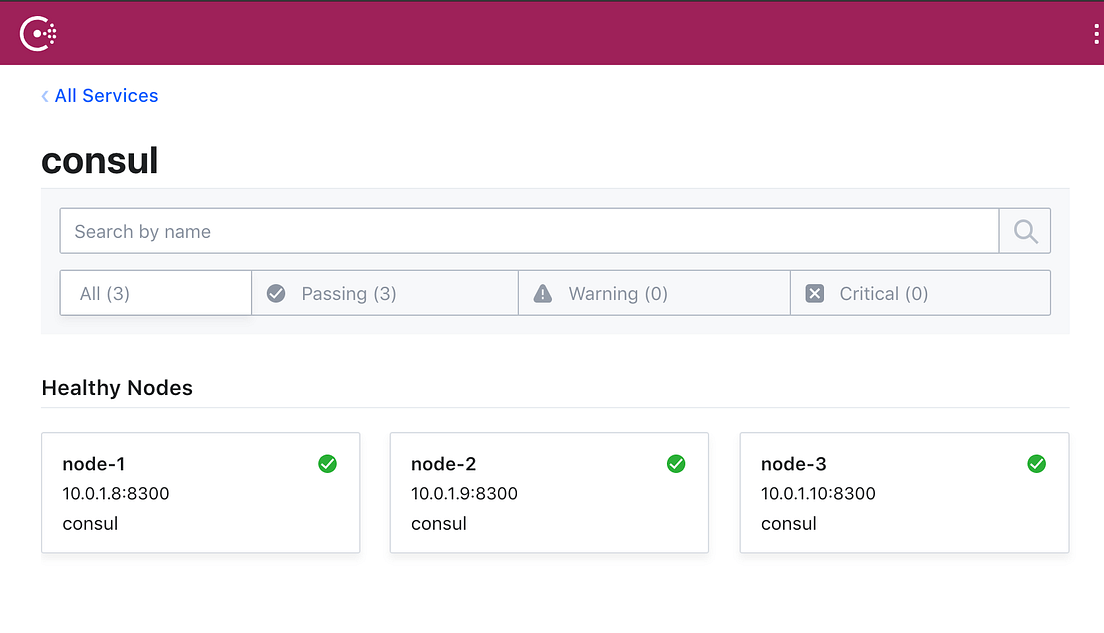Click node-1 green health check icon
The height and width of the screenshot is (633, 1104).
327,464
